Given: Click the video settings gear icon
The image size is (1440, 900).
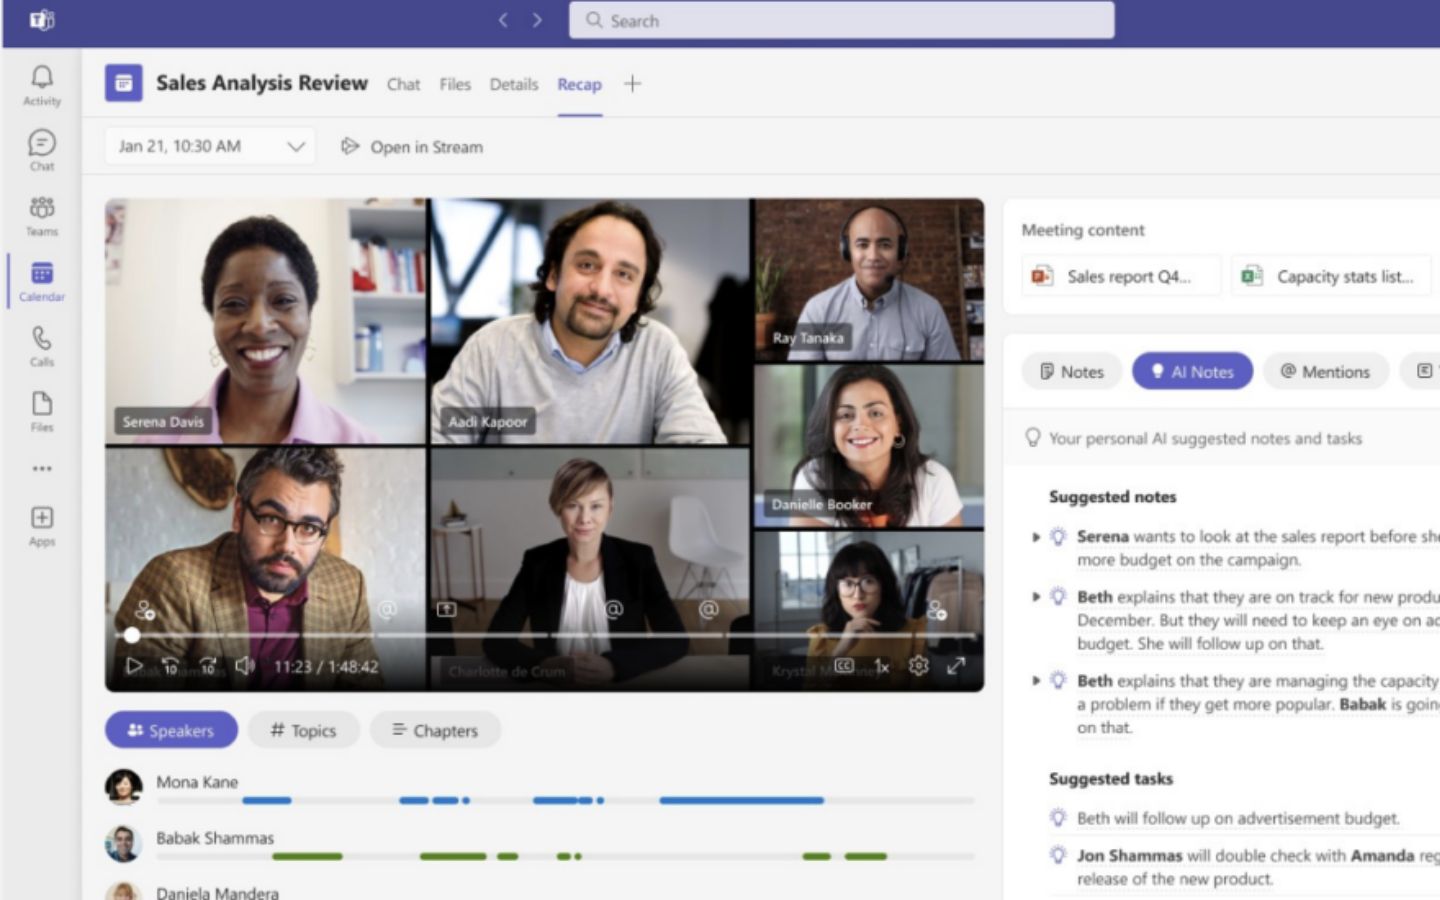Looking at the screenshot, I should pyautogui.click(x=919, y=666).
